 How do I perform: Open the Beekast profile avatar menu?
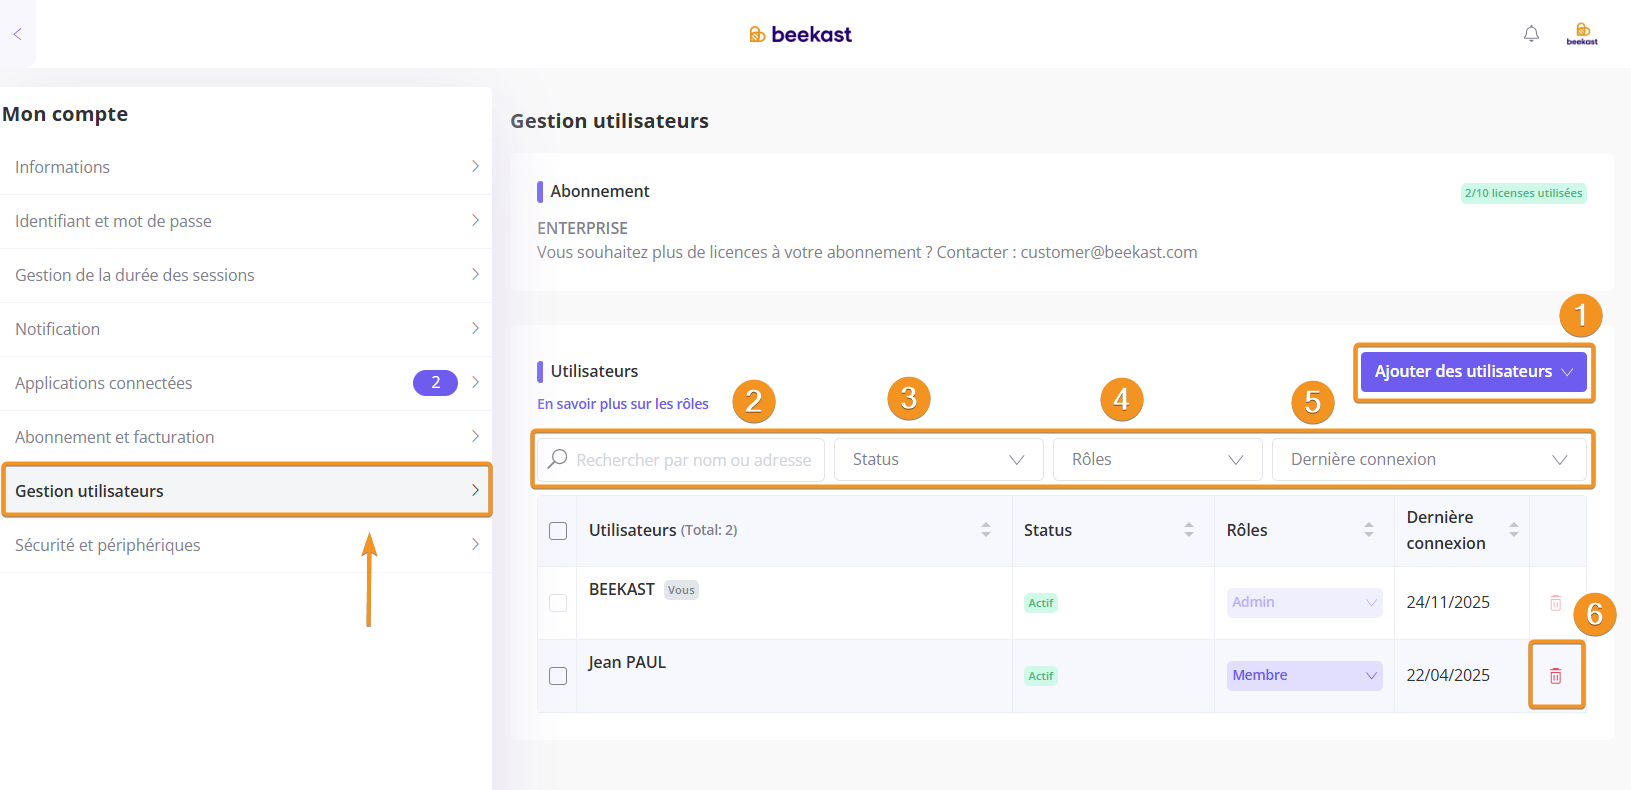1582,34
